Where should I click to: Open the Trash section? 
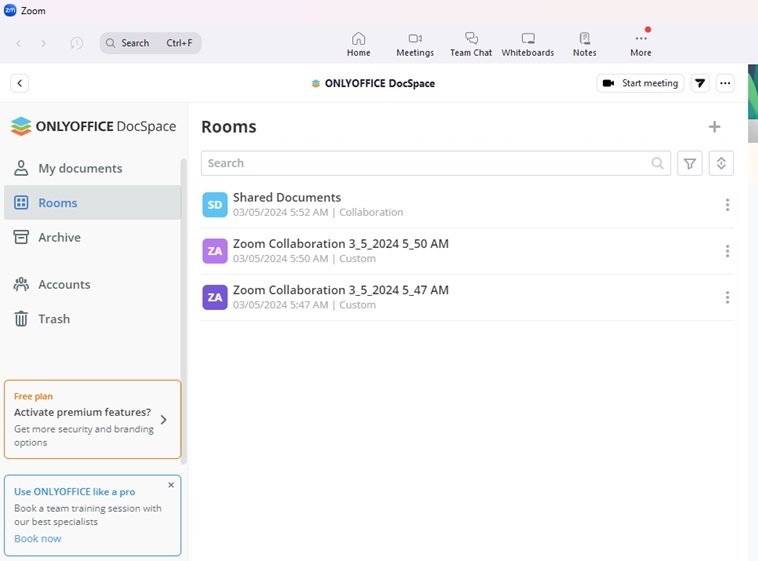[x=92, y=319]
